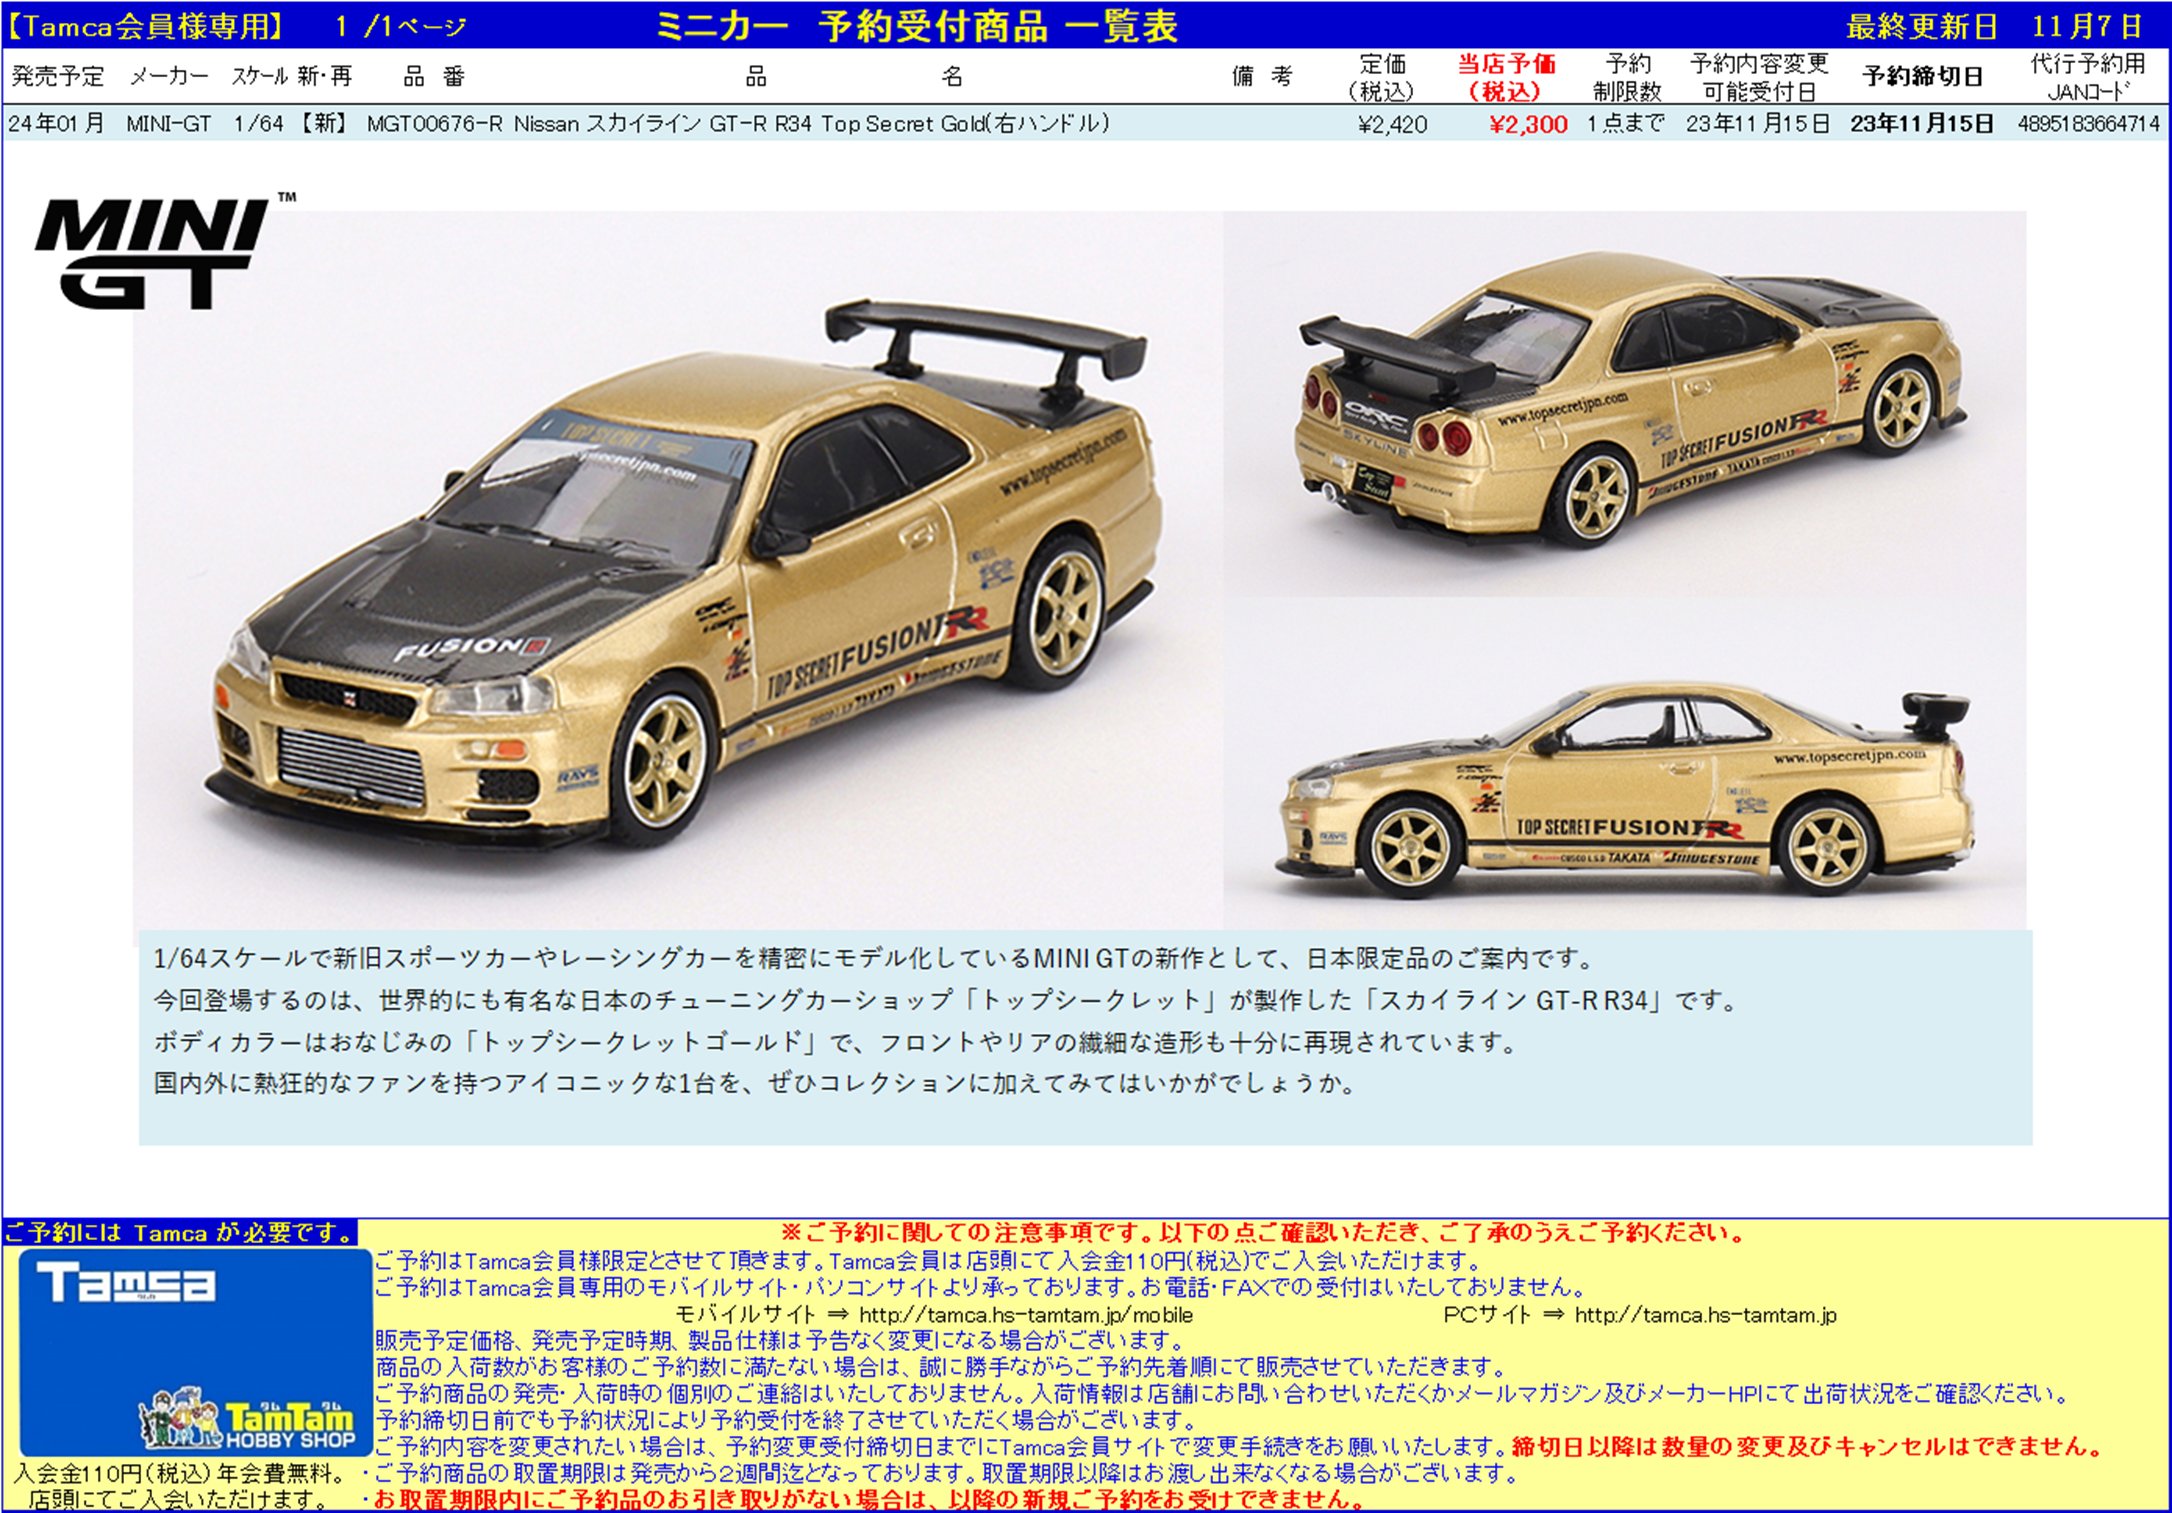
Task: Click the 備考 column header
Action: click(x=1262, y=76)
